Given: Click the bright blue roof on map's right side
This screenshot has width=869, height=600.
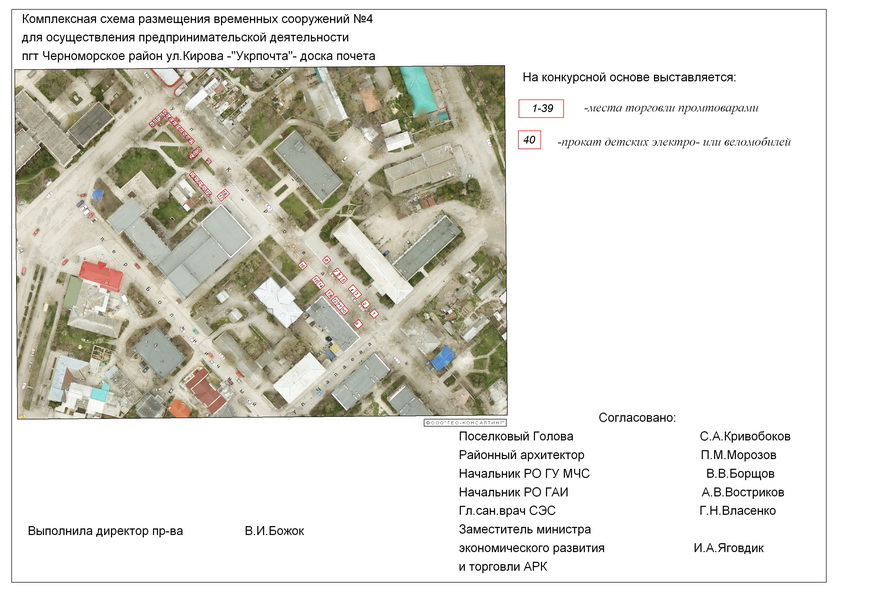Looking at the screenshot, I should point(443,357).
